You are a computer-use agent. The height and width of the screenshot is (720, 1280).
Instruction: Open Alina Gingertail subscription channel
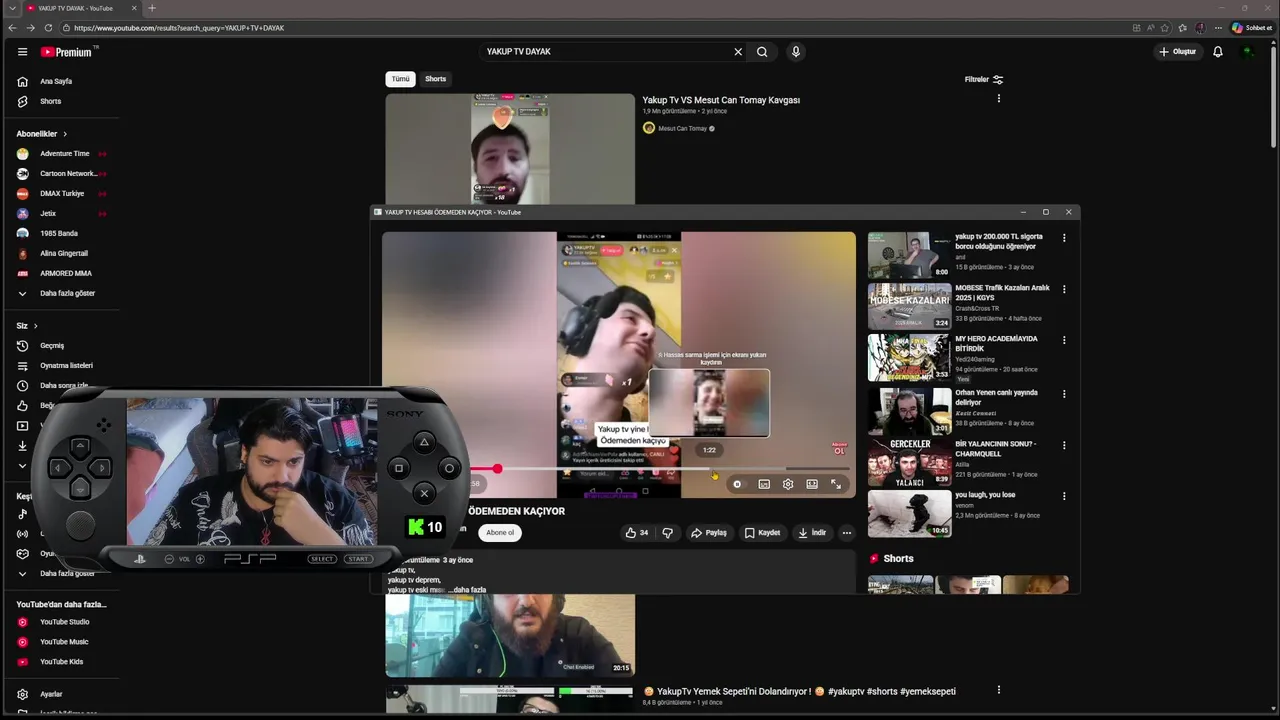63,254
